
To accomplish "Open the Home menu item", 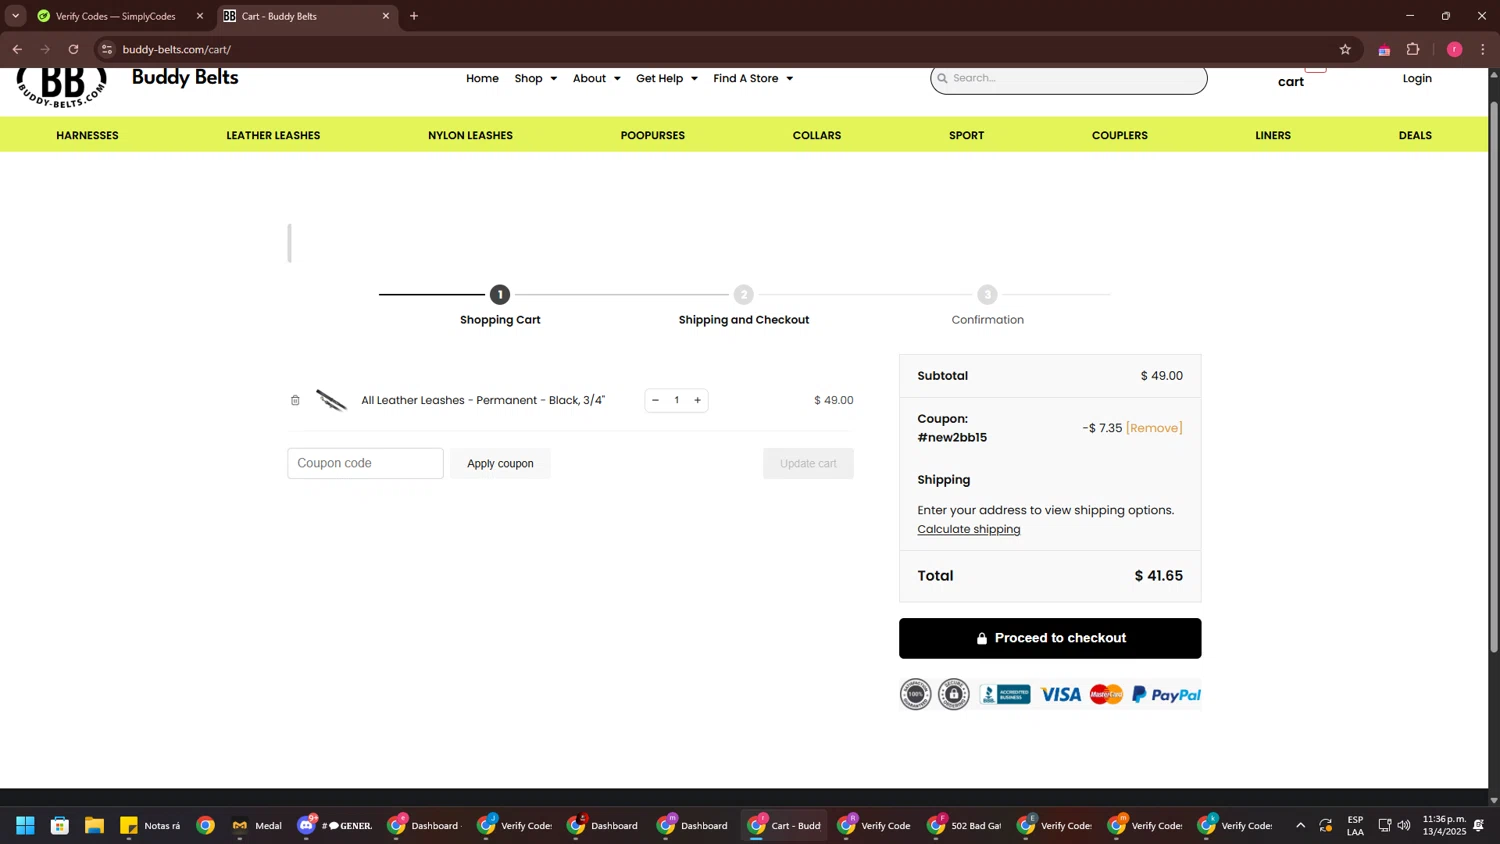I will [x=482, y=78].
